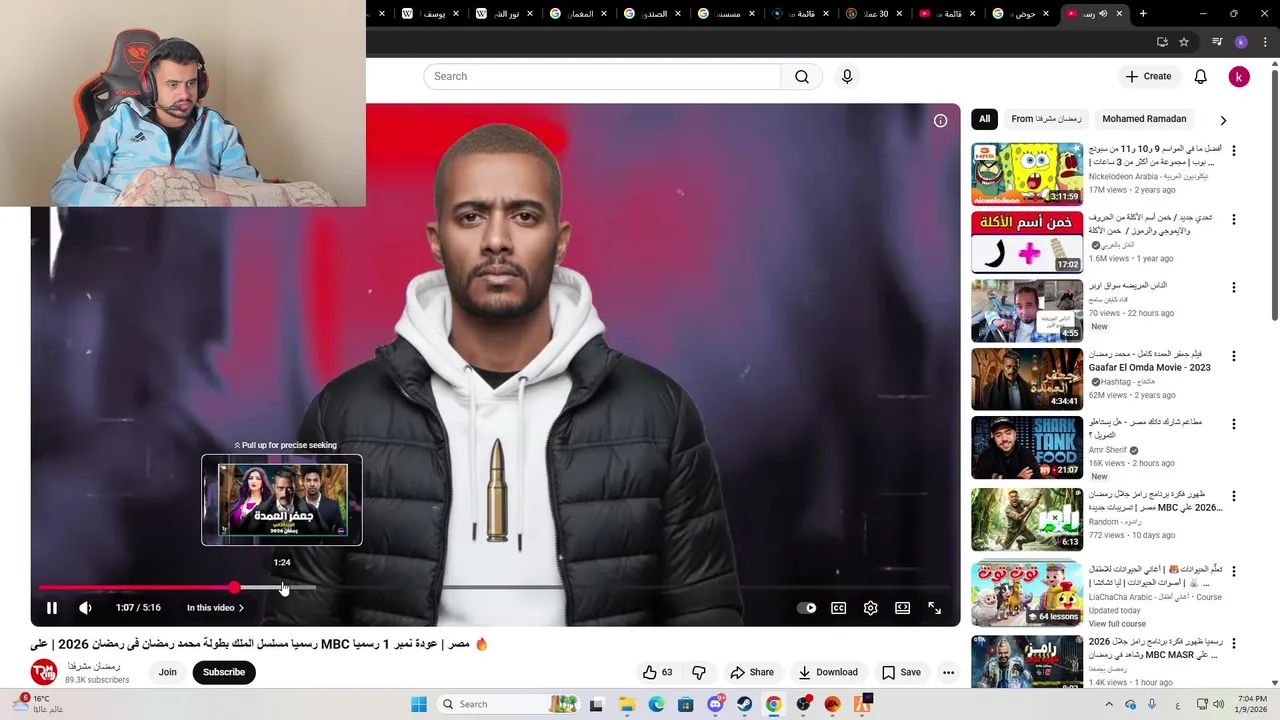Viewport: 1280px width, 720px height.
Task: Select the All filter chip
Action: click(984, 119)
